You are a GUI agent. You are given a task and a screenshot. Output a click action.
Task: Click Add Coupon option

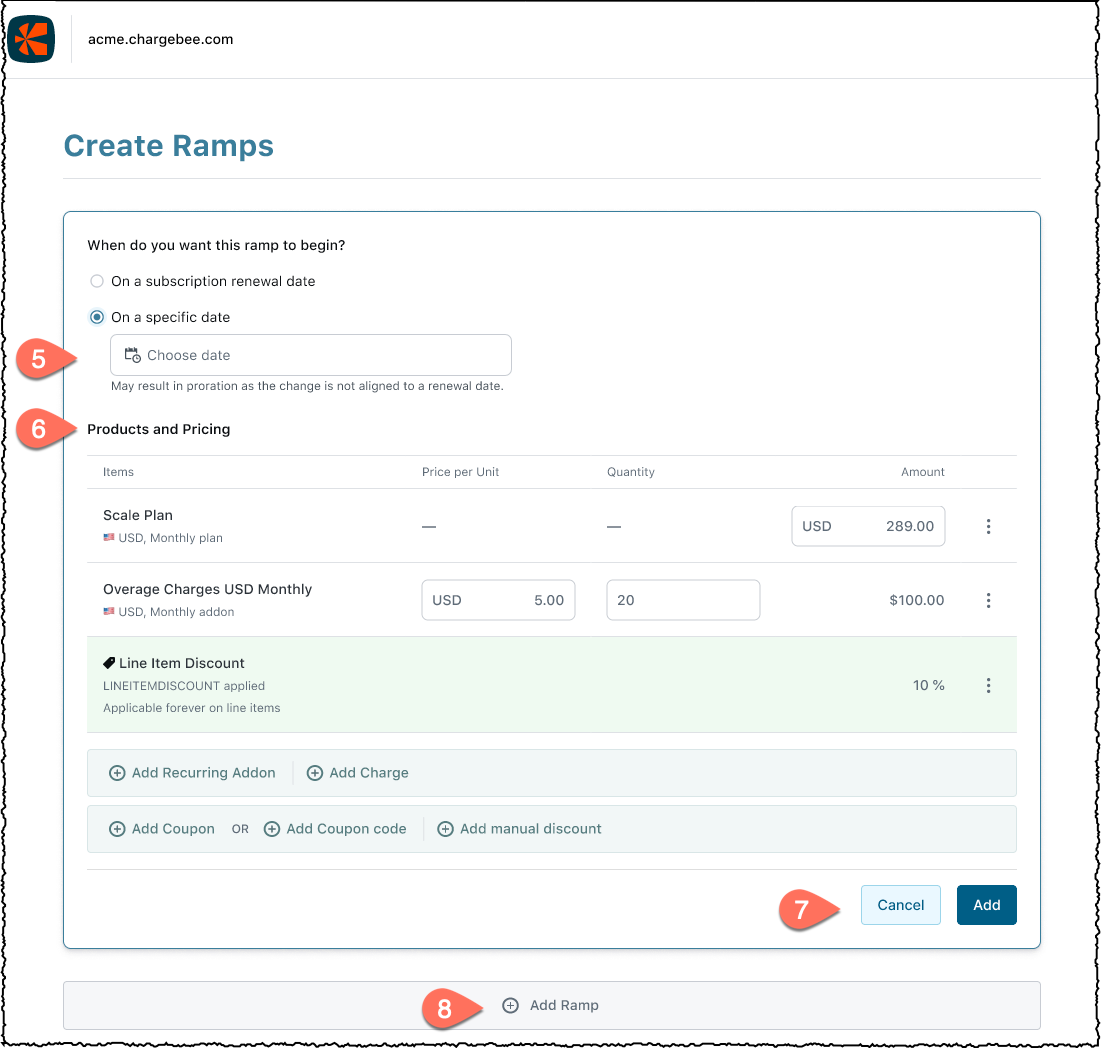point(173,829)
